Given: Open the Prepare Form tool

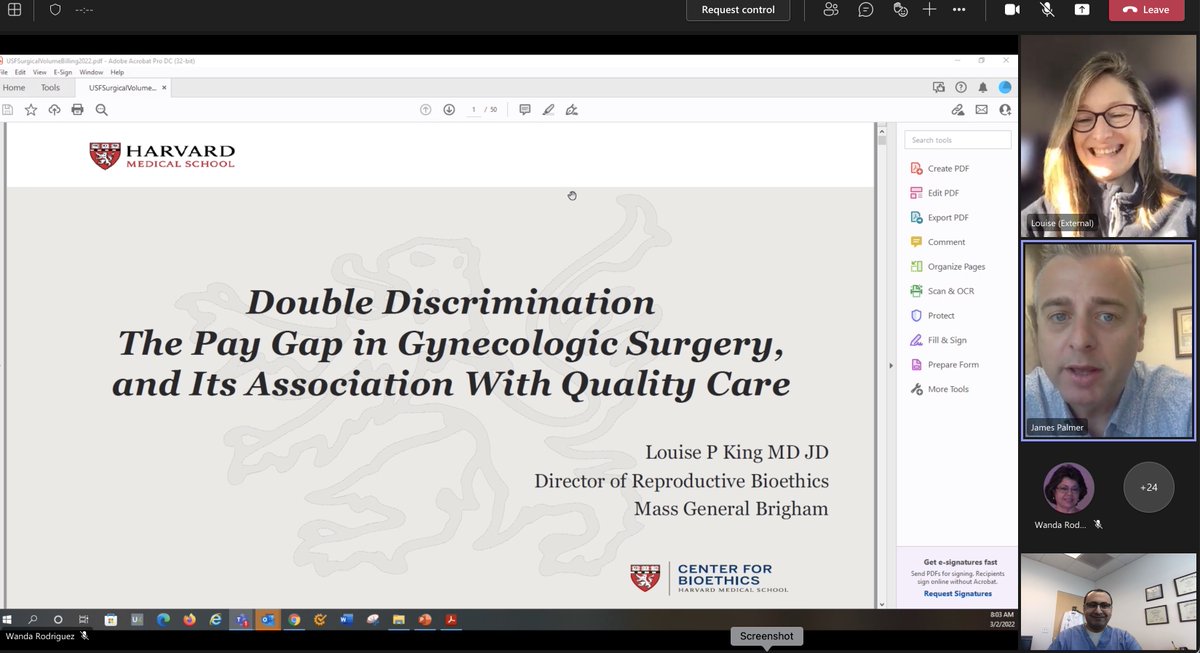Looking at the screenshot, I should click(x=945, y=364).
